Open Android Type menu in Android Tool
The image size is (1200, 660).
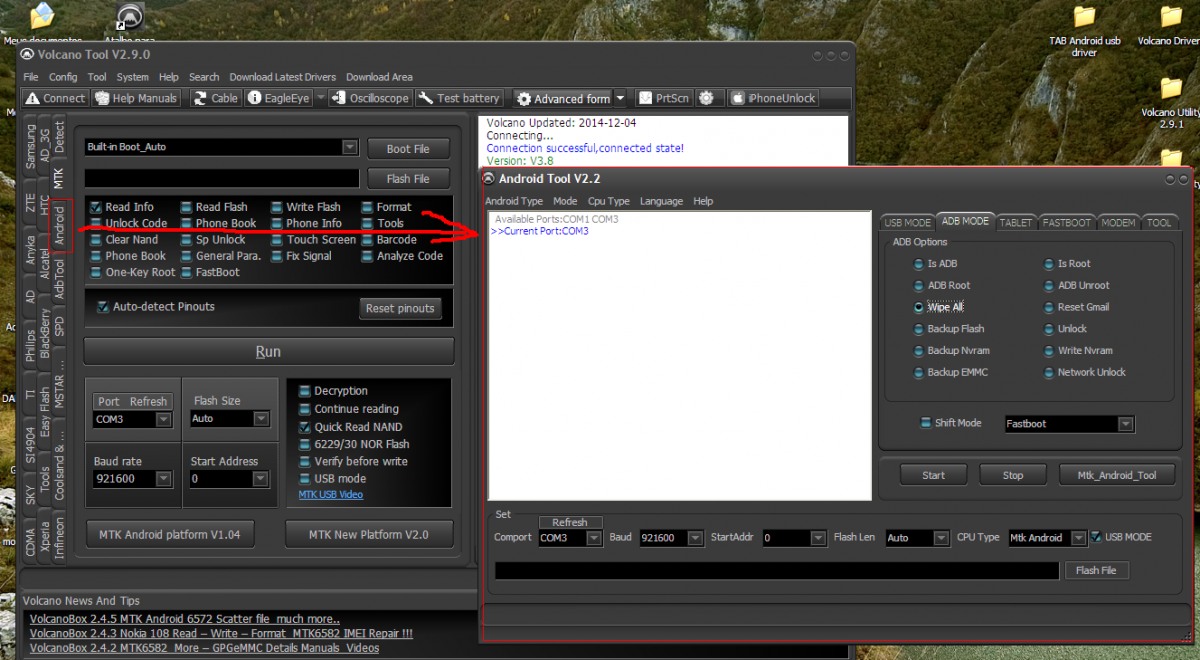(x=514, y=201)
